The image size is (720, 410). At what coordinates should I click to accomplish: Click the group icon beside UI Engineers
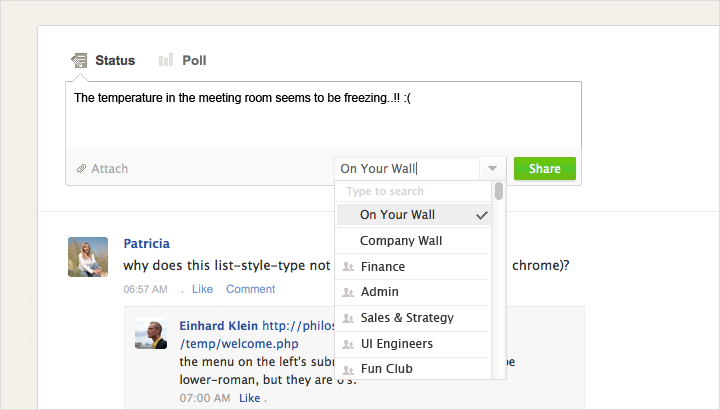348,344
